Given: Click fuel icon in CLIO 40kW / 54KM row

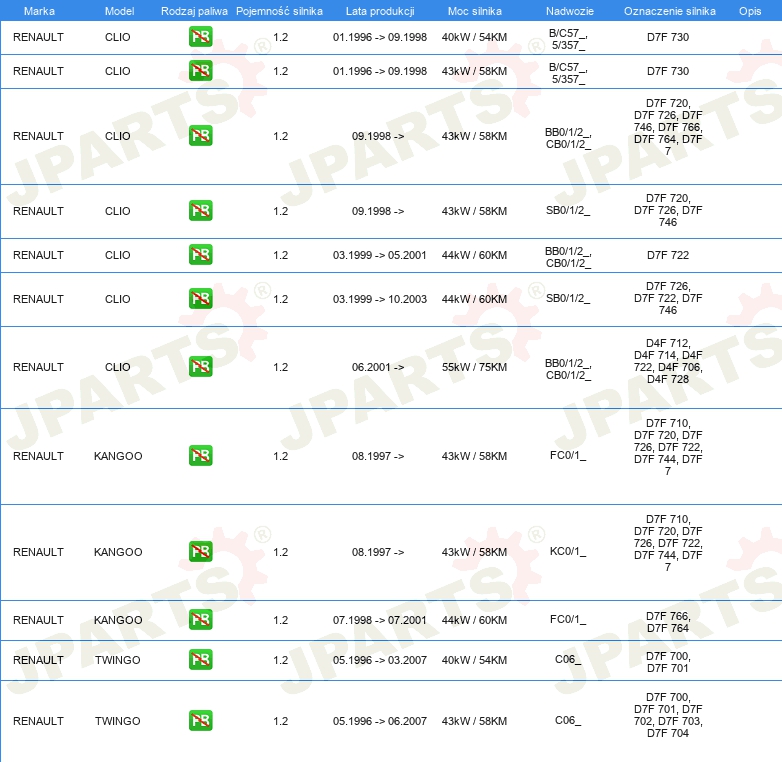Looking at the screenshot, I should click(200, 37).
